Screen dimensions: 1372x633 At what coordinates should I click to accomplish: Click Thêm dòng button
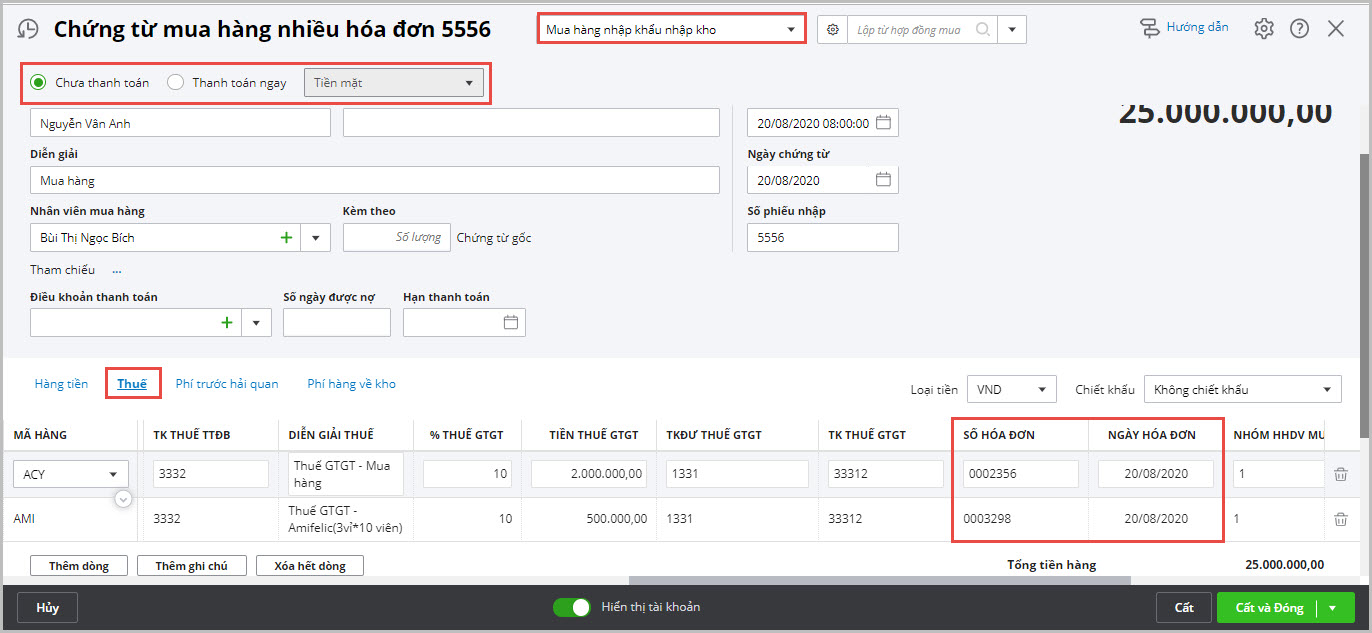[79, 566]
